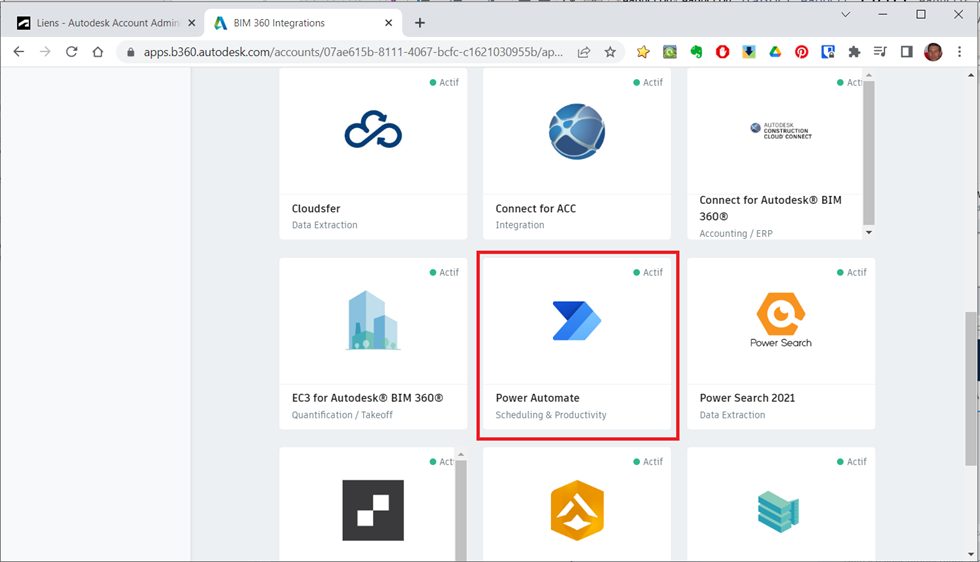The image size is (980, 562).
Task: Reload the current page
Action: (71, 52)
